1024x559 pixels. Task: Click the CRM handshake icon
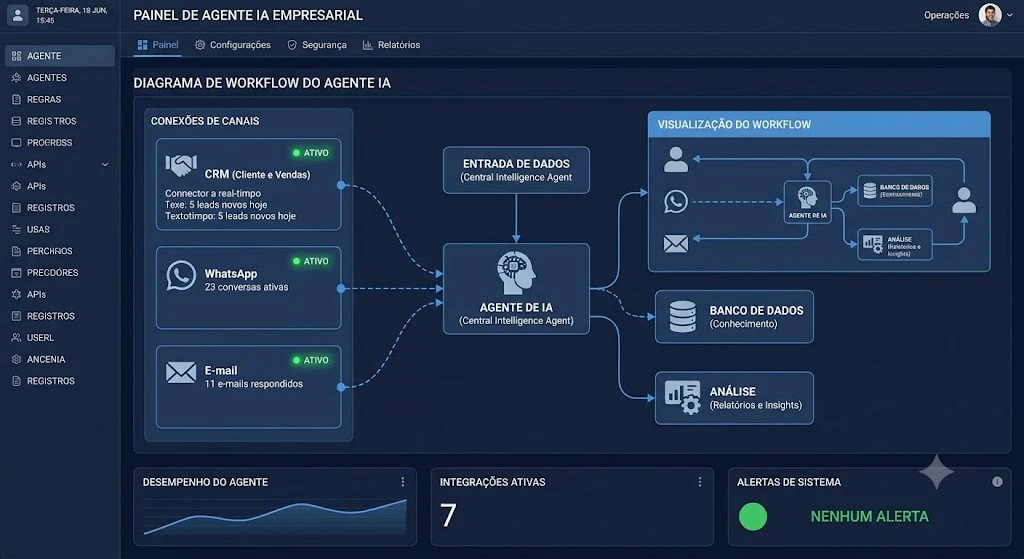(x=181, y=165)
